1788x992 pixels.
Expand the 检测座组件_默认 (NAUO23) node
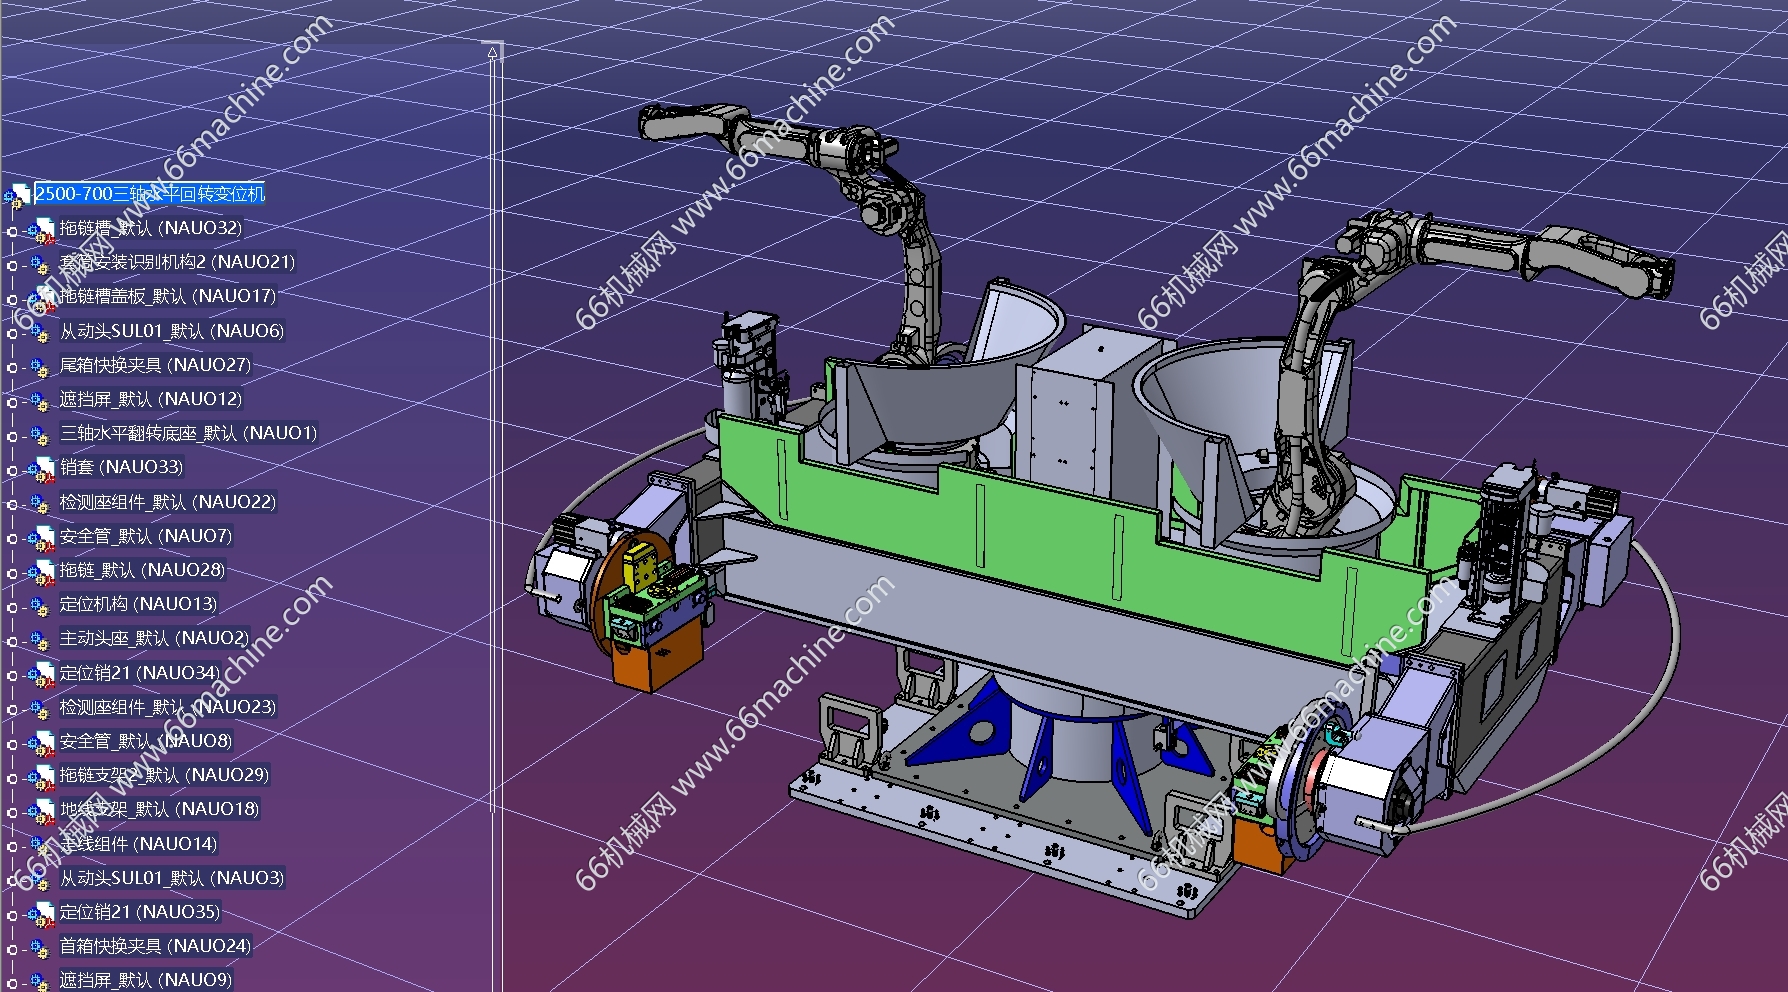coord(12,710)
